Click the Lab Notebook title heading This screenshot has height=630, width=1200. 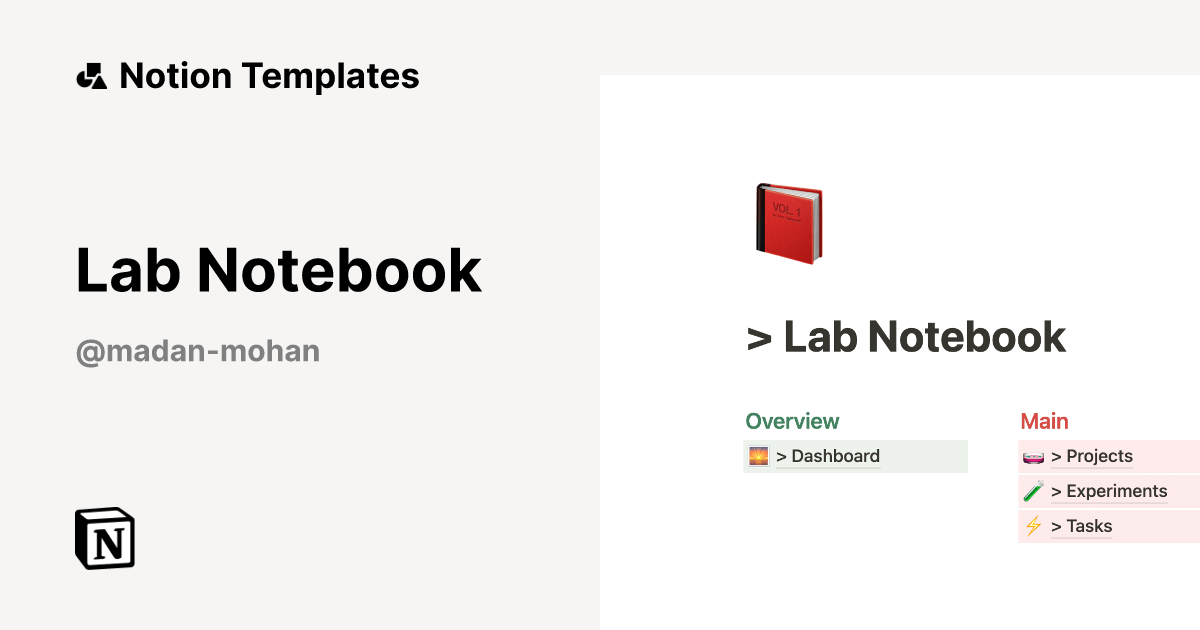[x=279, y=270]
